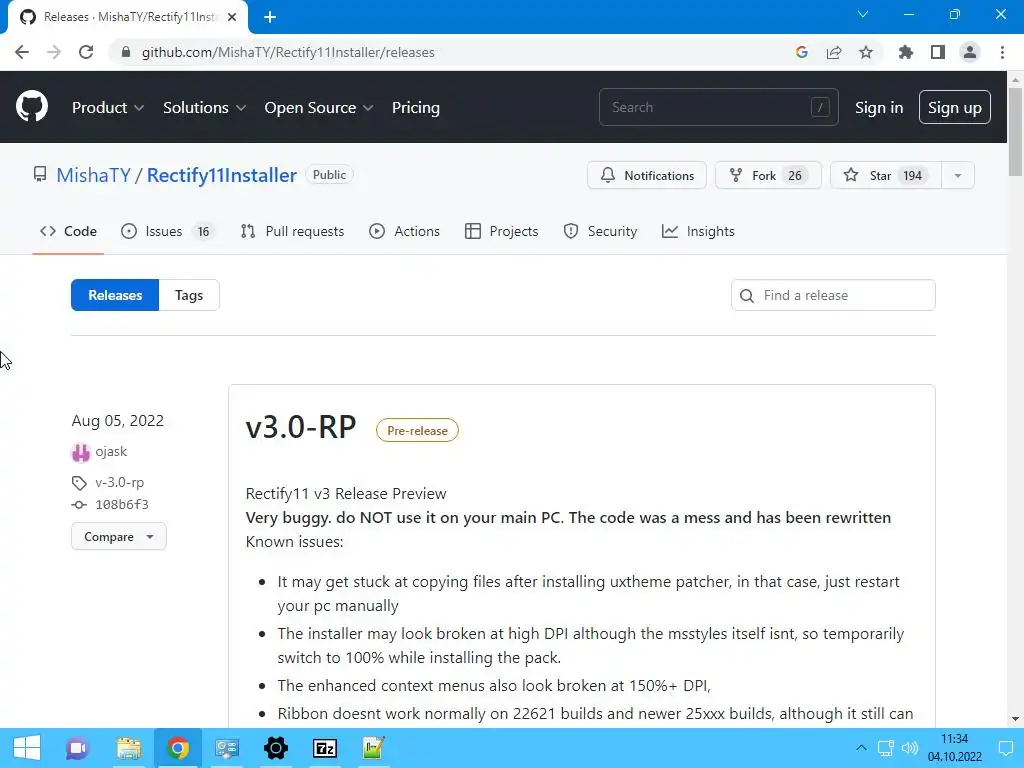Go back with the browser back arrow

(22, 52)
